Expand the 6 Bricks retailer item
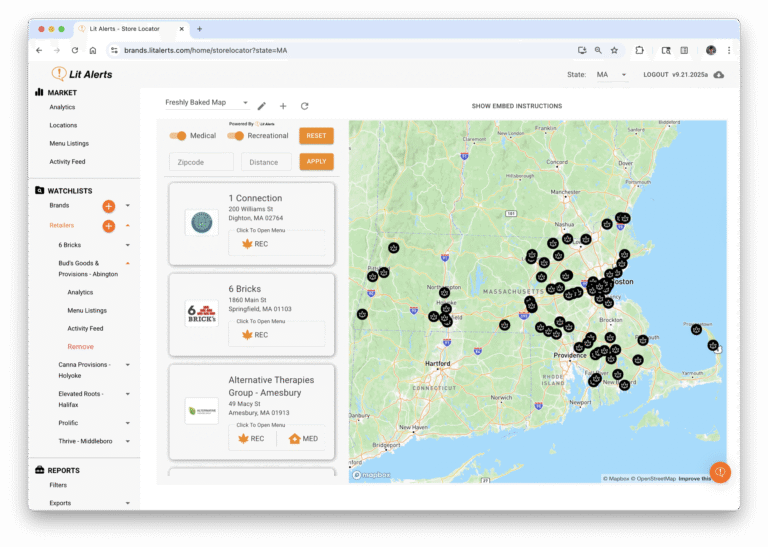The height and width of the screenshot is (547, 768). click(x=127, y=245)
